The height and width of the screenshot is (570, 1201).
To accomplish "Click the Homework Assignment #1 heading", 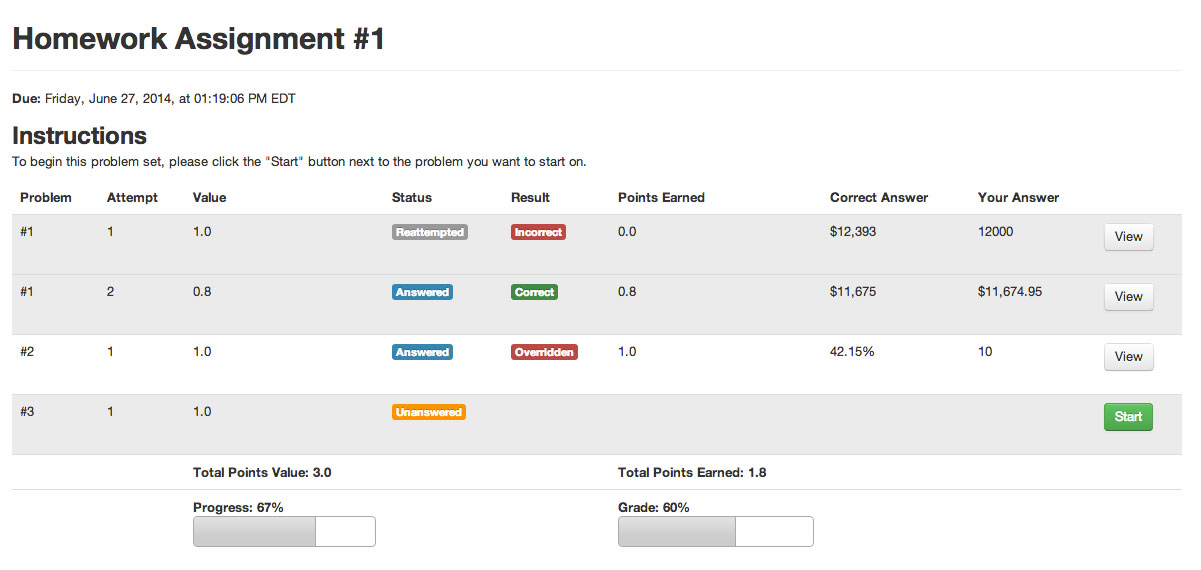I will tap(198, 39).
